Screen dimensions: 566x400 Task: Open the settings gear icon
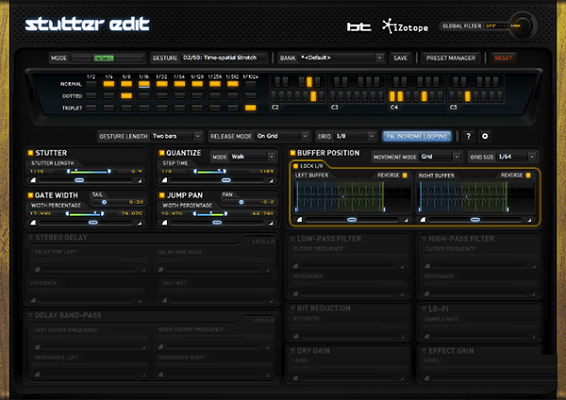coord(485,136)
